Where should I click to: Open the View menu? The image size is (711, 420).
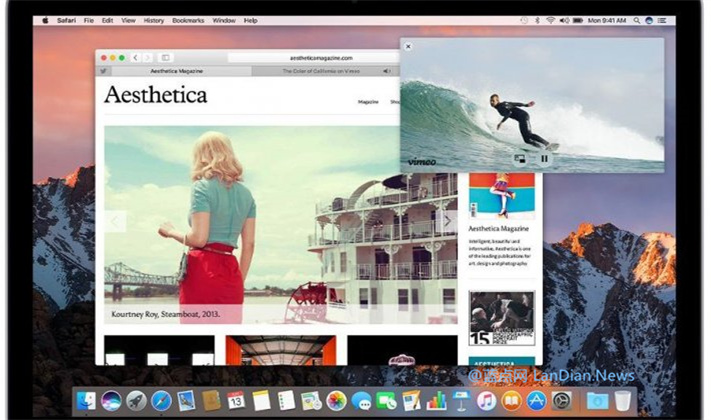pos(128,20)
